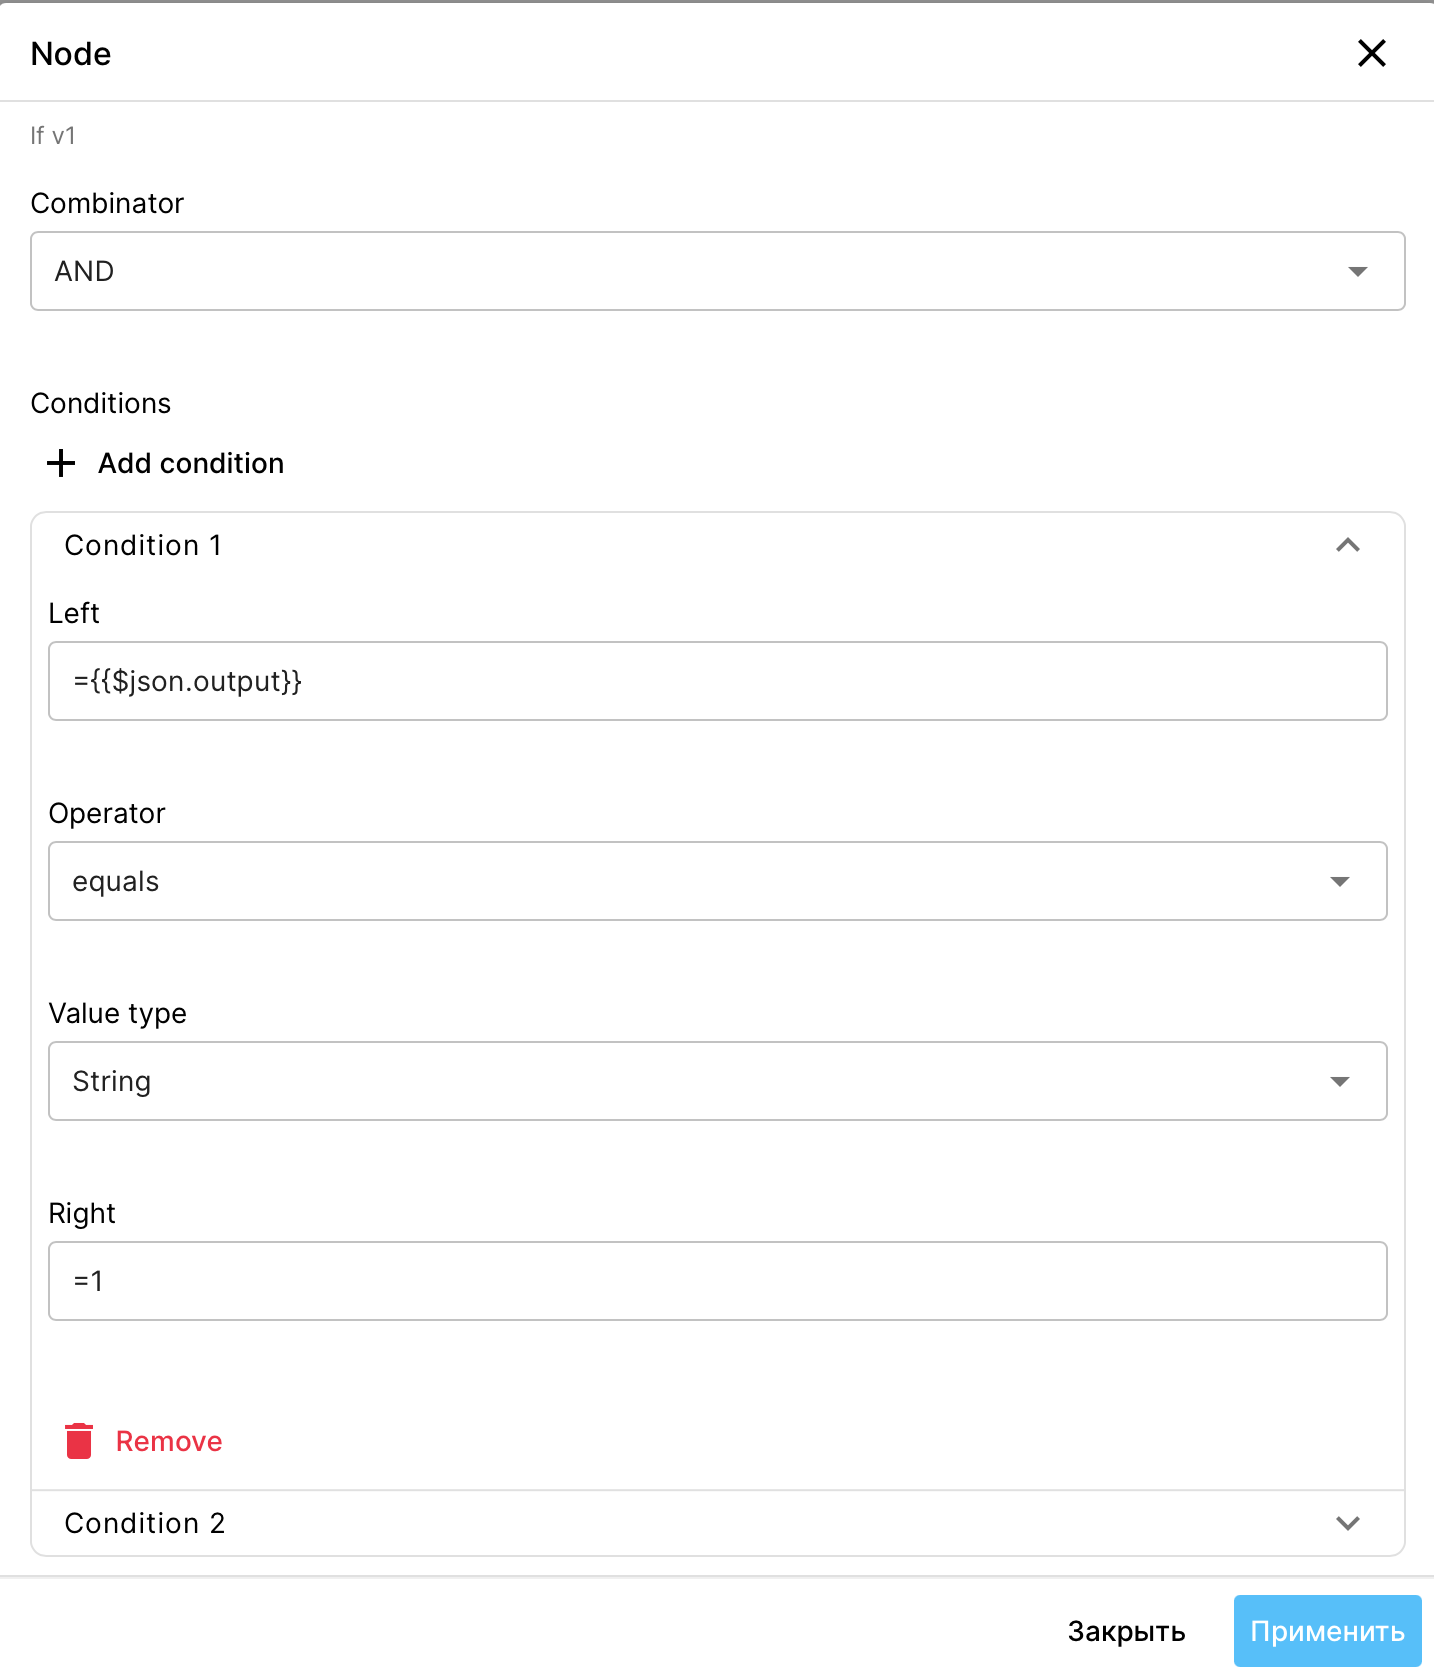Click the Add condition text

[191, 463]
